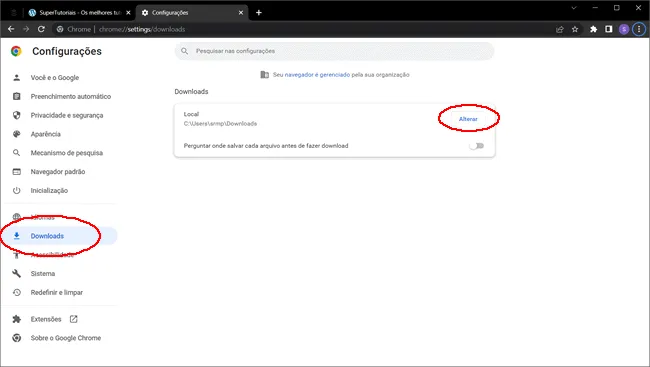
Task: Open a new tab with the plus button
Action: click(259, 12)
